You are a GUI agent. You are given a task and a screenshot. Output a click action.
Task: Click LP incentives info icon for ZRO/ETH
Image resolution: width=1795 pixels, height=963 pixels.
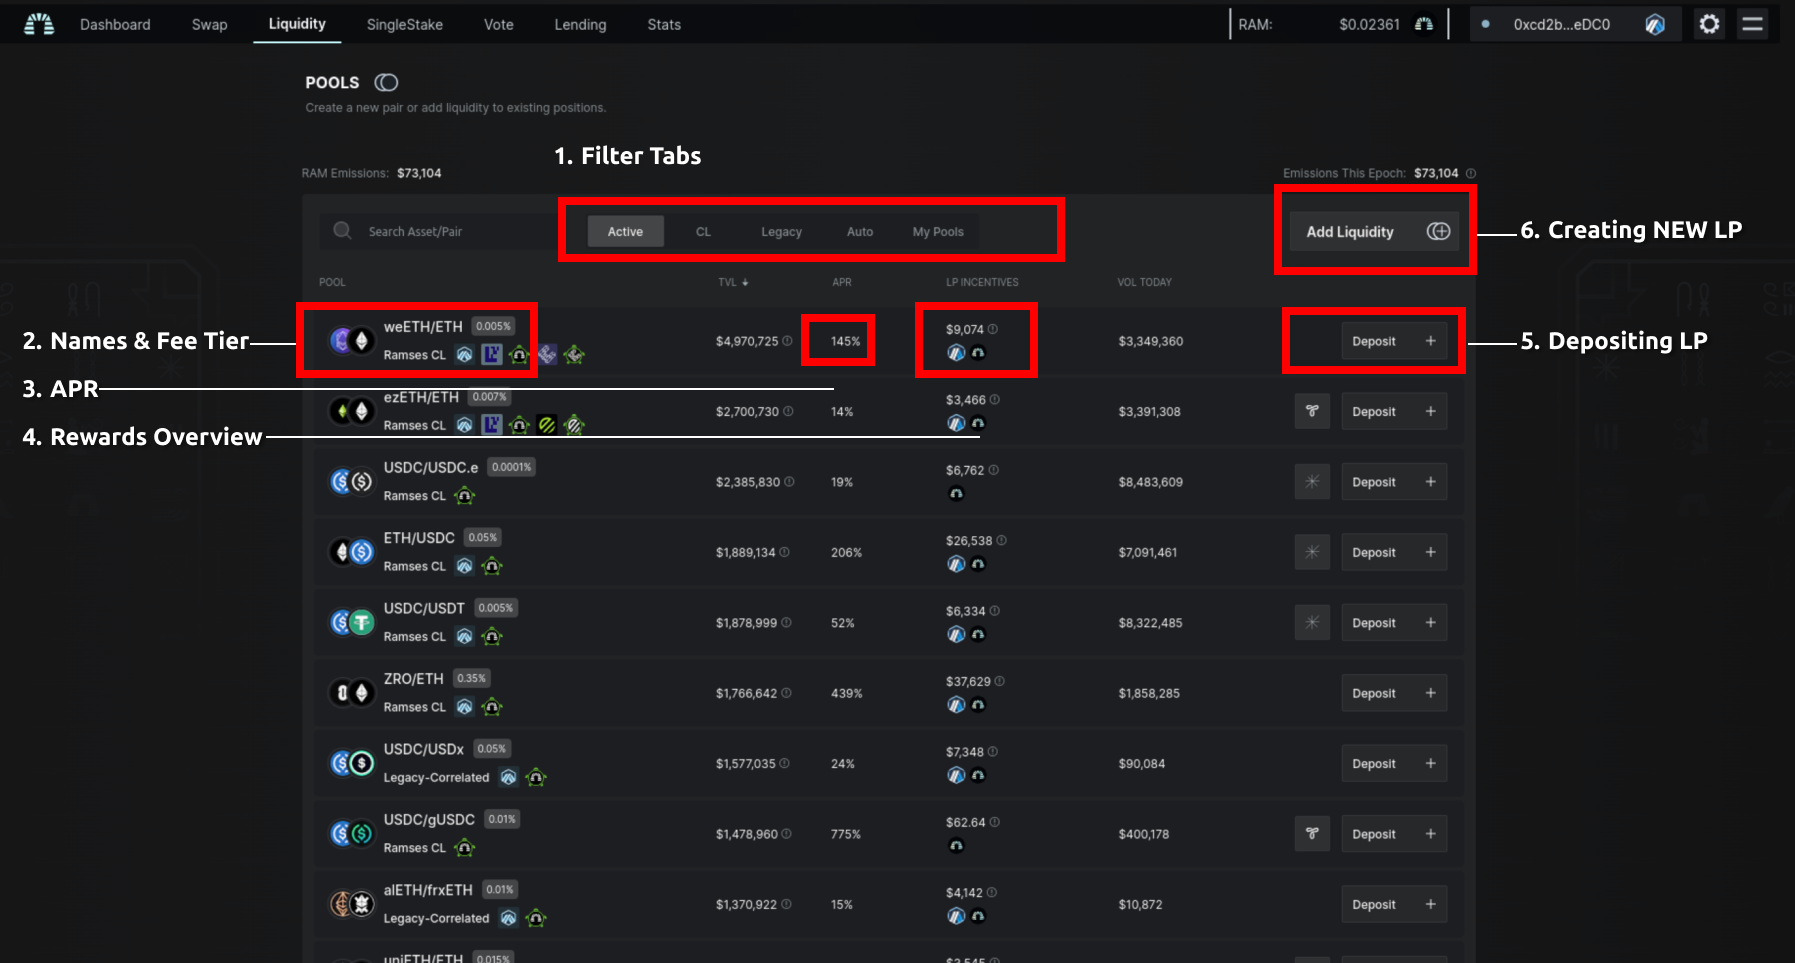coord(999,681)
